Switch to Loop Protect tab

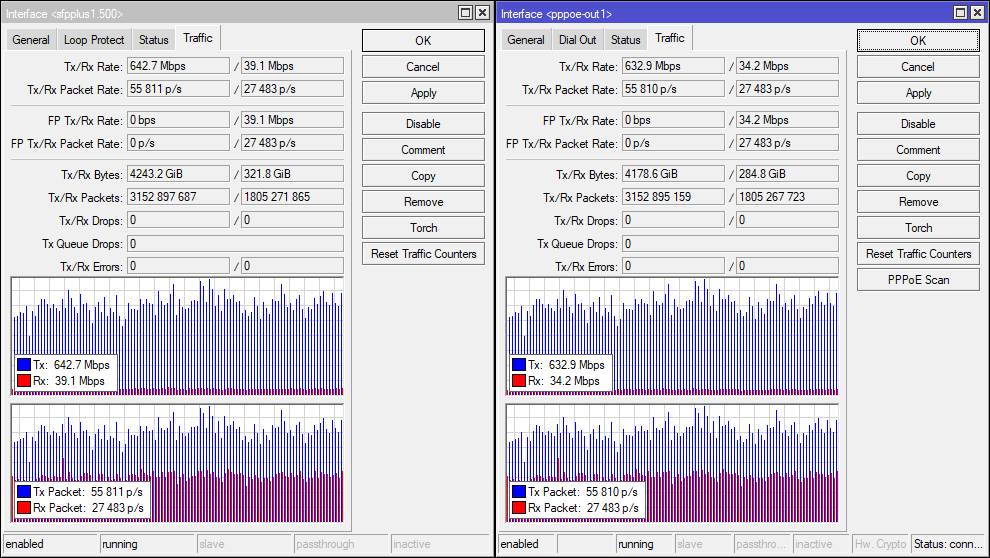pos(94,40)
